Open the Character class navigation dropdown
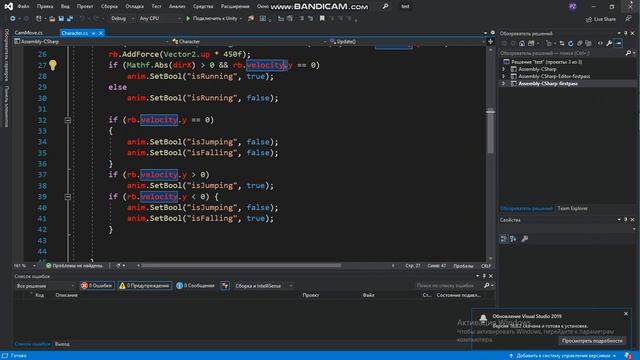The width and height of the screenshot is (640, 360). pos(249,42)
